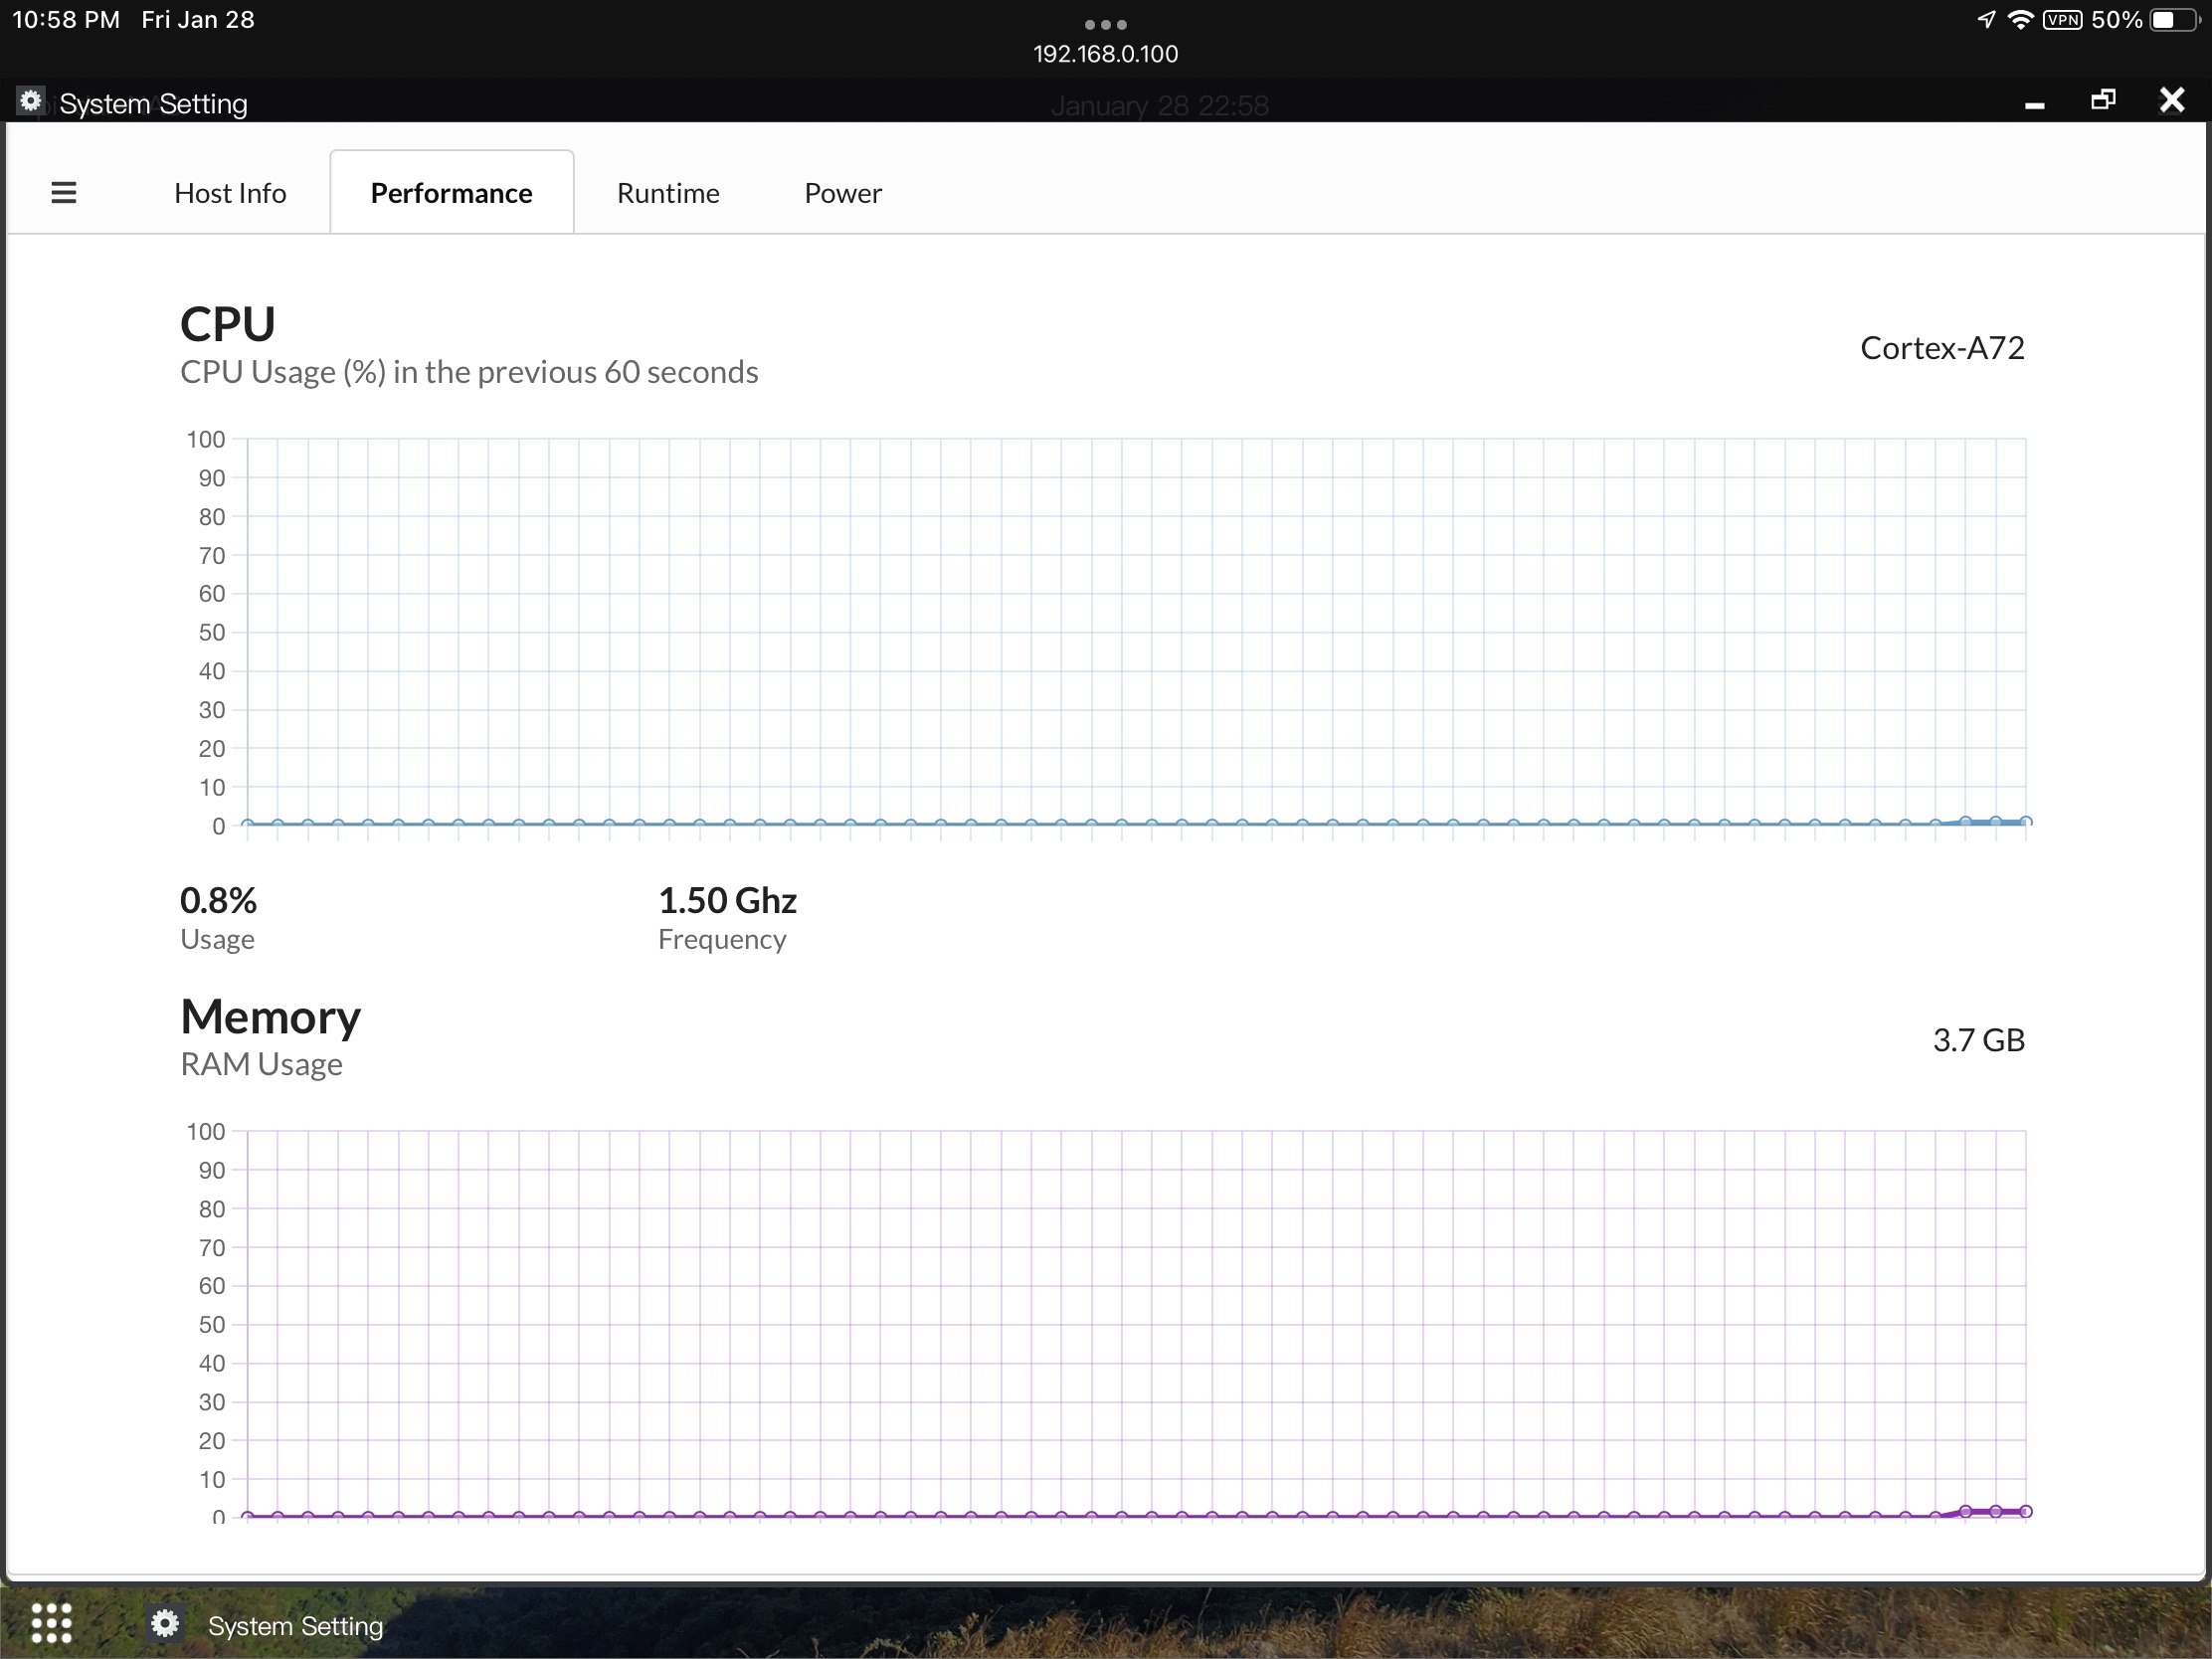2212x1659 pixels.
Task: Tap the VPN indicator in status bar
Action: pyautogui.click(x=2062, y=20)
